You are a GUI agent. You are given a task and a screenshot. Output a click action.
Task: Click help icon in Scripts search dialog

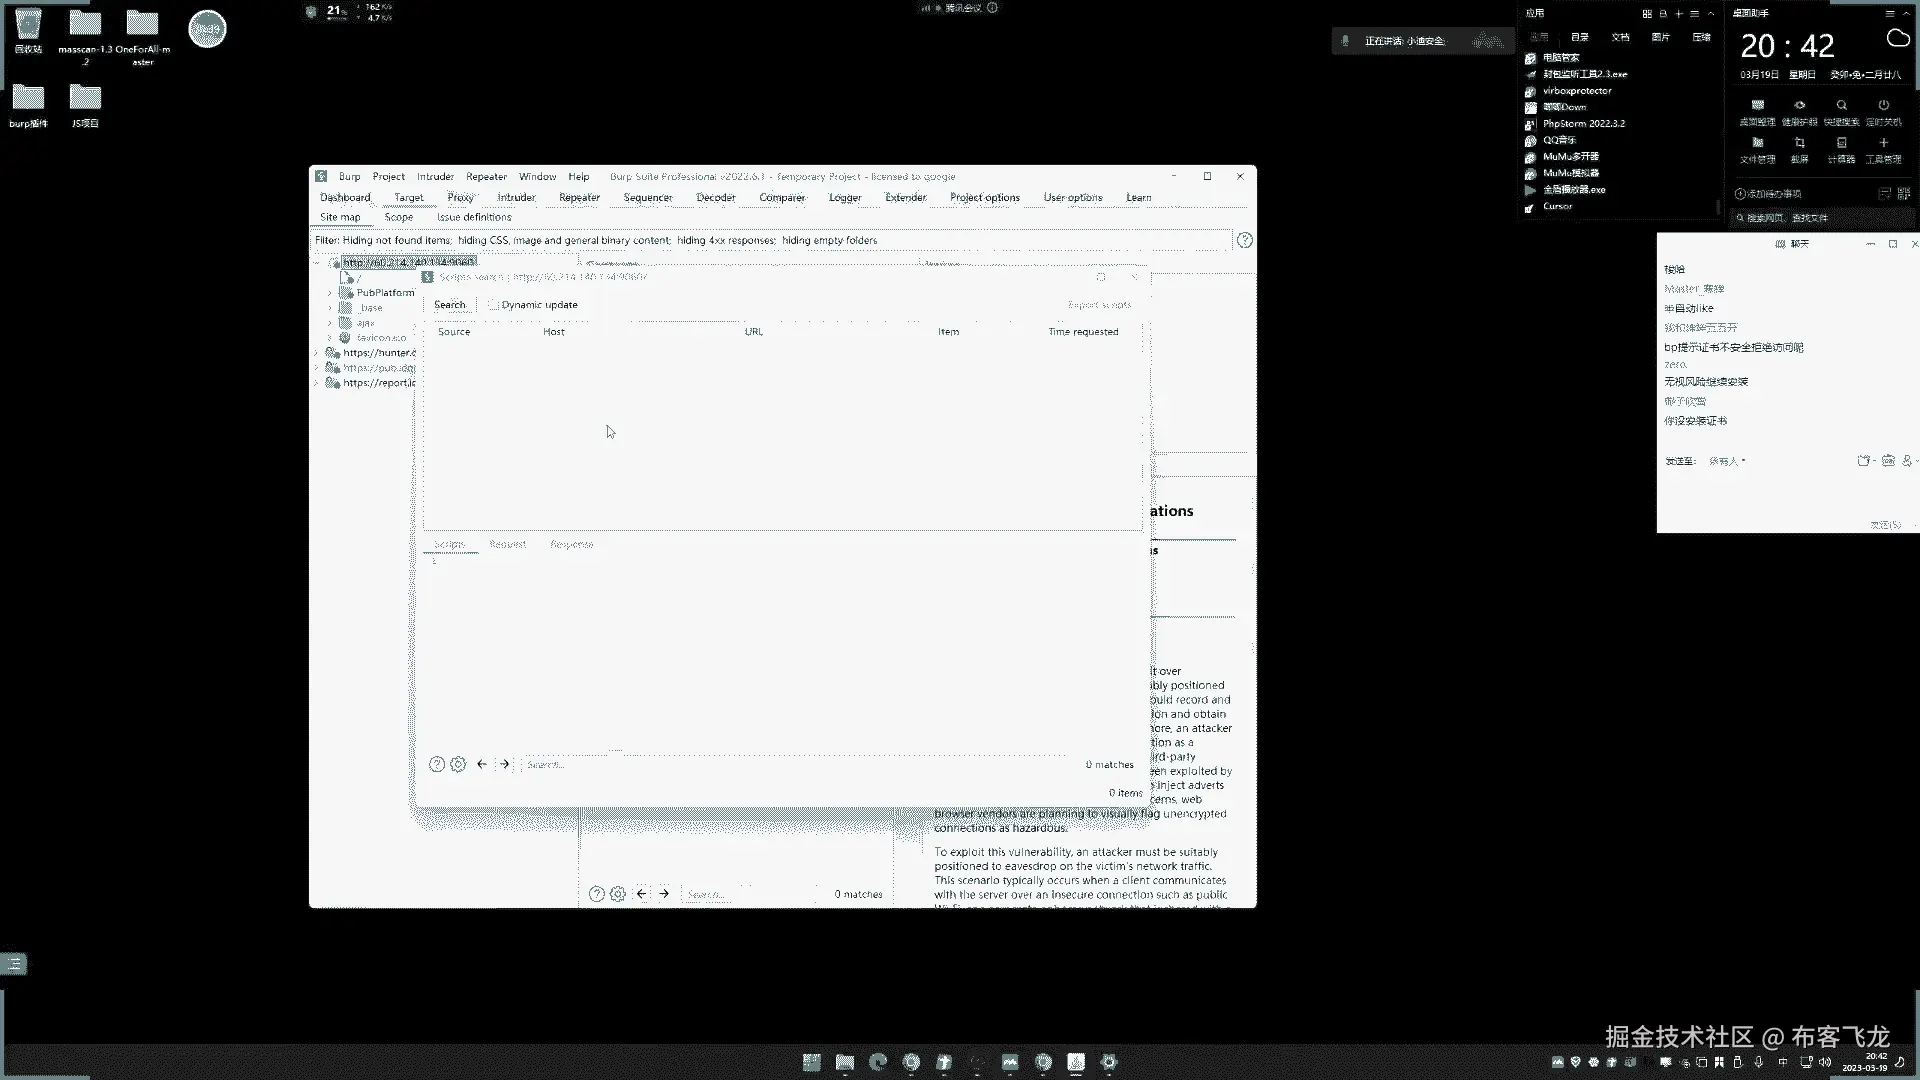[x=437, y=764]
